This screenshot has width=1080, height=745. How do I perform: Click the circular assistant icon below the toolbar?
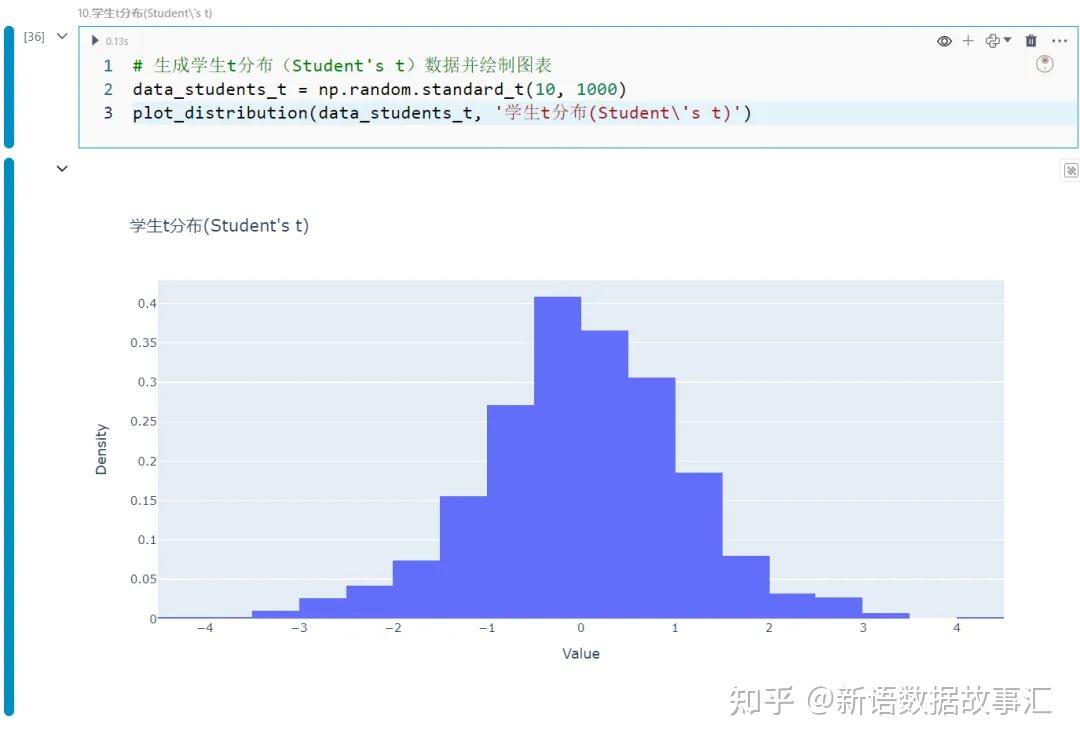(x=1044, y=63)
